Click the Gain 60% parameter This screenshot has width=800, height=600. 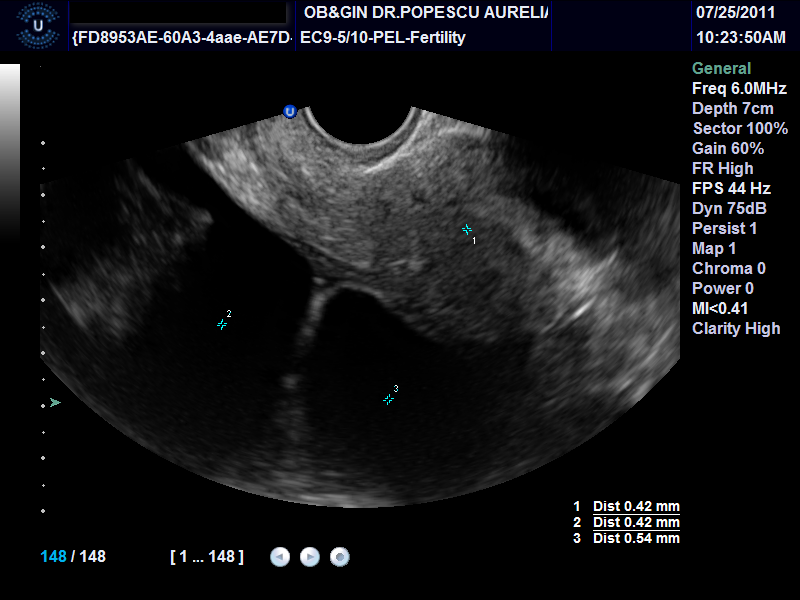(728, 148)
